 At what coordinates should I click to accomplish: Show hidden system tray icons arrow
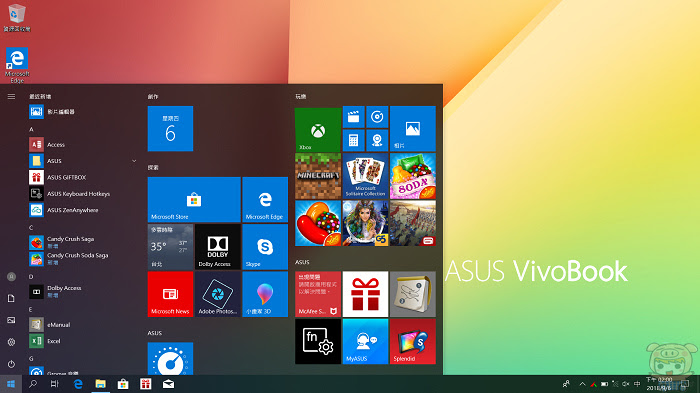click(582, 384)
